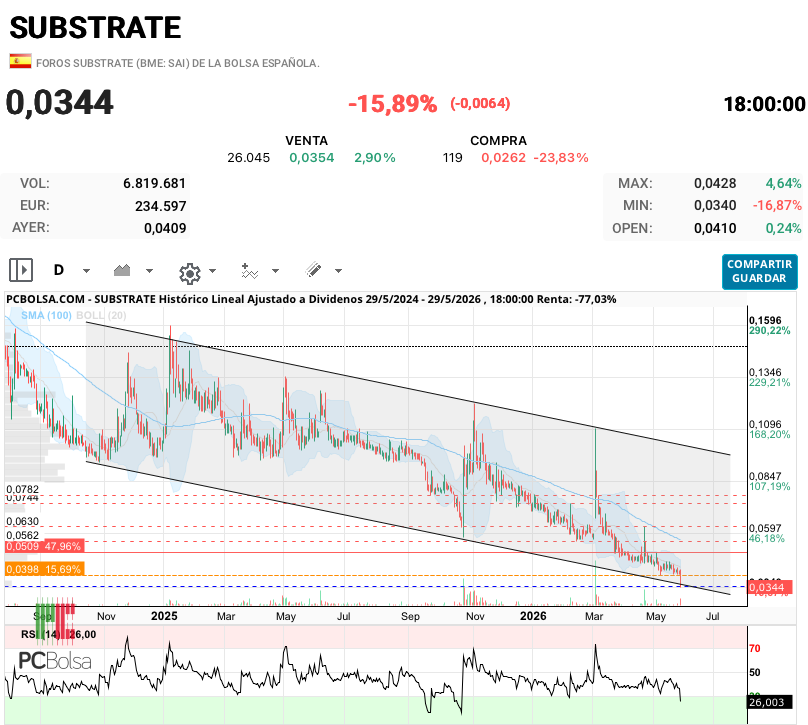Viewport: 808px width, 725px height.
Task: Click the 0,0562 level label
Action: click(22, 535)
